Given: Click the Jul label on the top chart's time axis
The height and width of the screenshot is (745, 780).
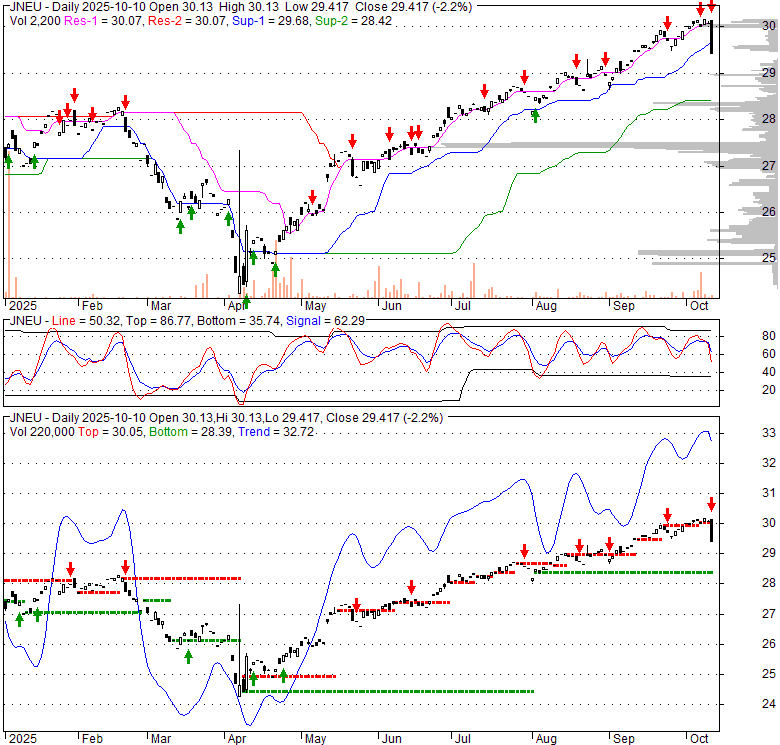Looking at the screenshot, I should click(462, 308).
